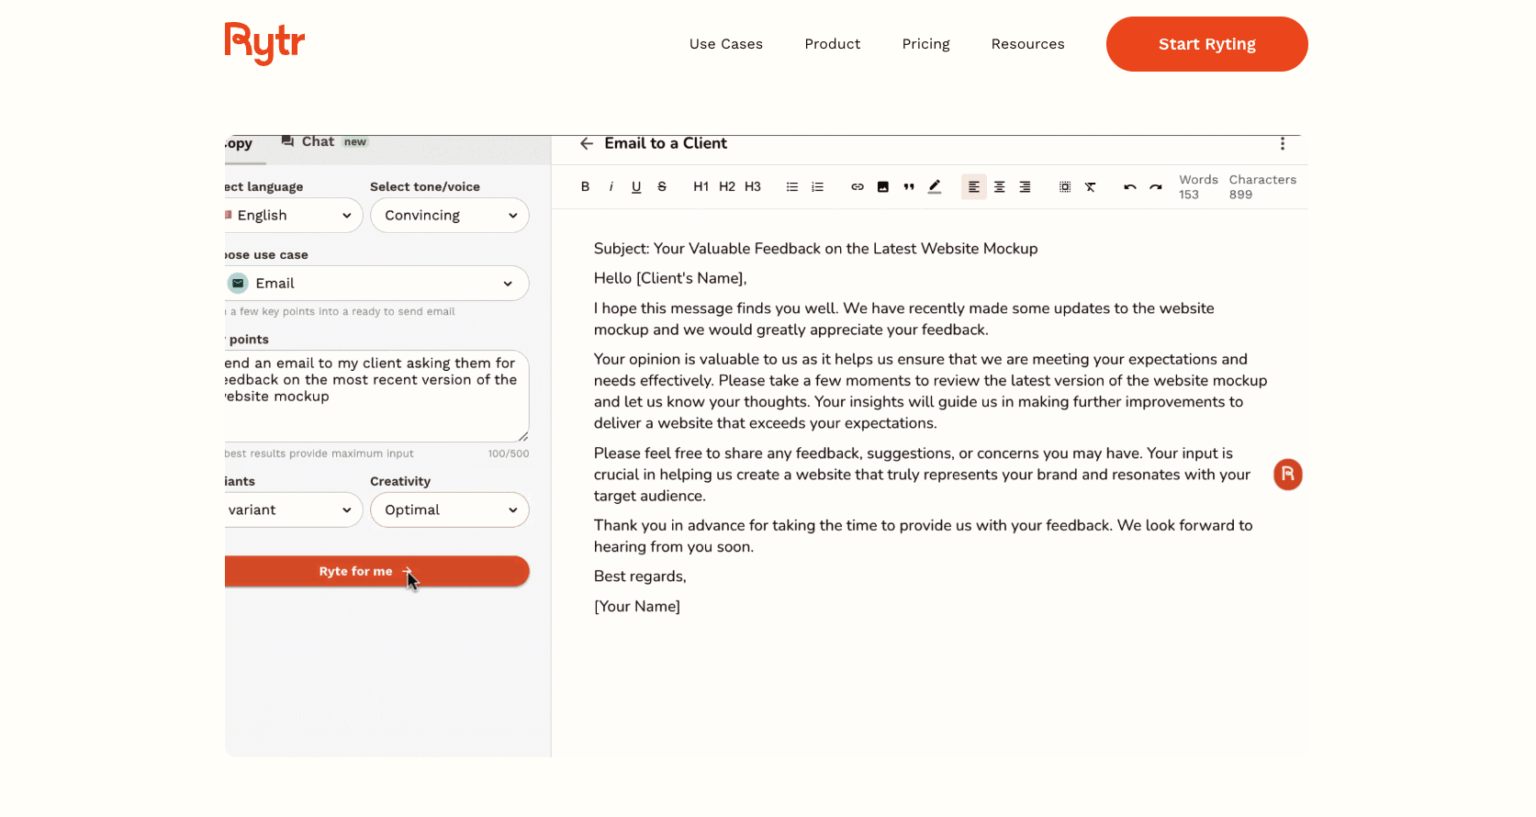Format selected text as a blockquote
Screen dimensions: 1536x817
(908, 186)
